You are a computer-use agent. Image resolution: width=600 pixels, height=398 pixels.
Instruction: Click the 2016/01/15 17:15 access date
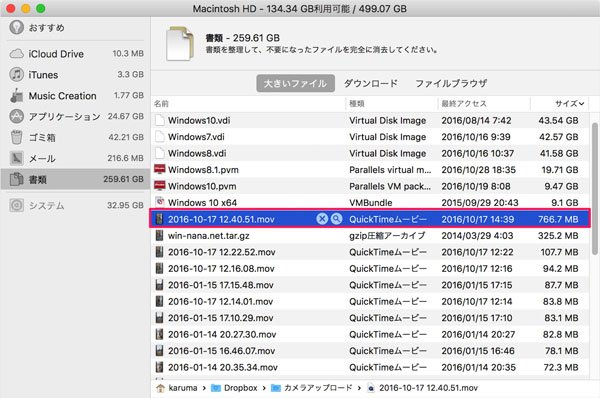pyautogui.click(x=477, y=285)
